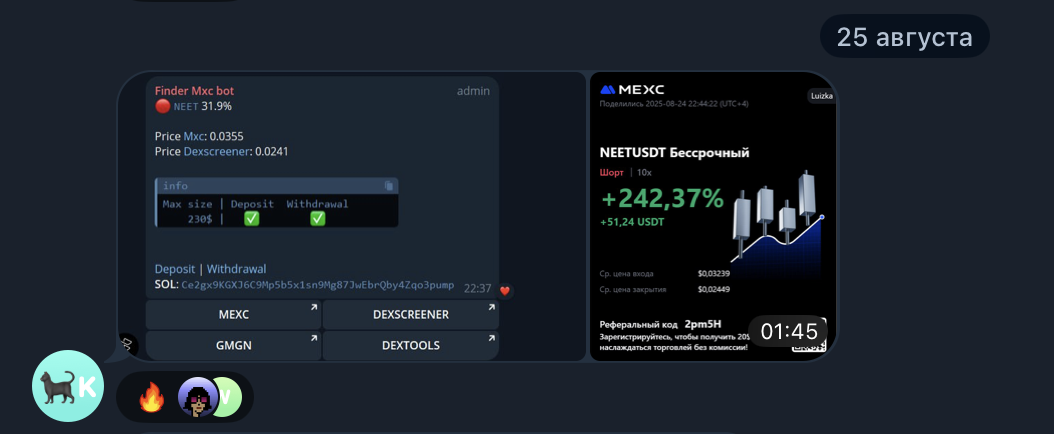Click the '25 августа' date badge

click(x=904, y=37)
